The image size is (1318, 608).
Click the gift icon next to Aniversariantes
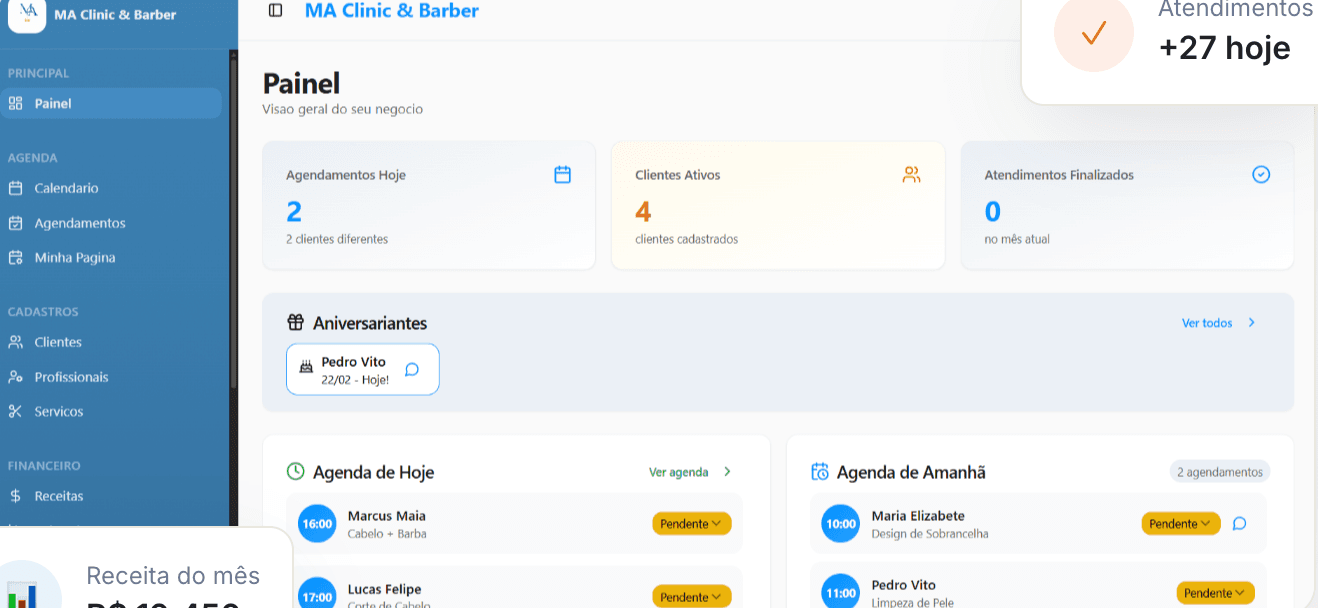(295, 322)
